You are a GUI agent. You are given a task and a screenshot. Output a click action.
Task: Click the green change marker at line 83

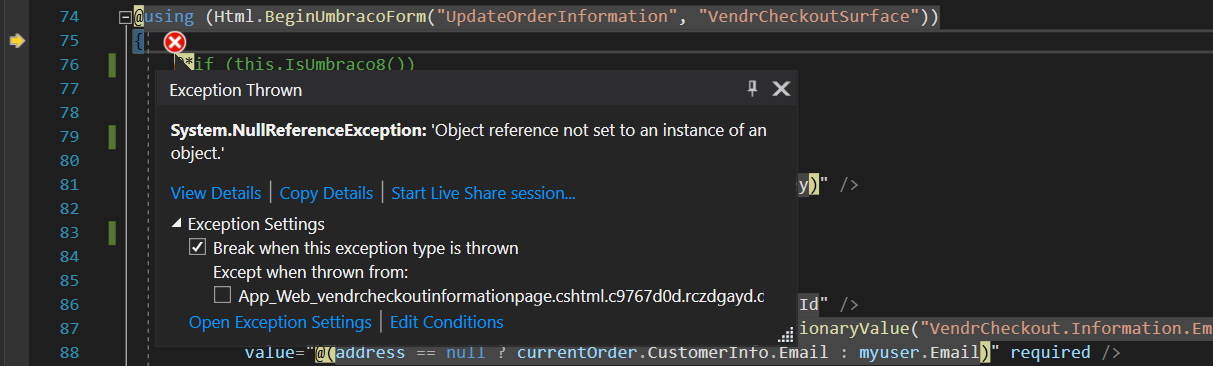tap(113, 233)
